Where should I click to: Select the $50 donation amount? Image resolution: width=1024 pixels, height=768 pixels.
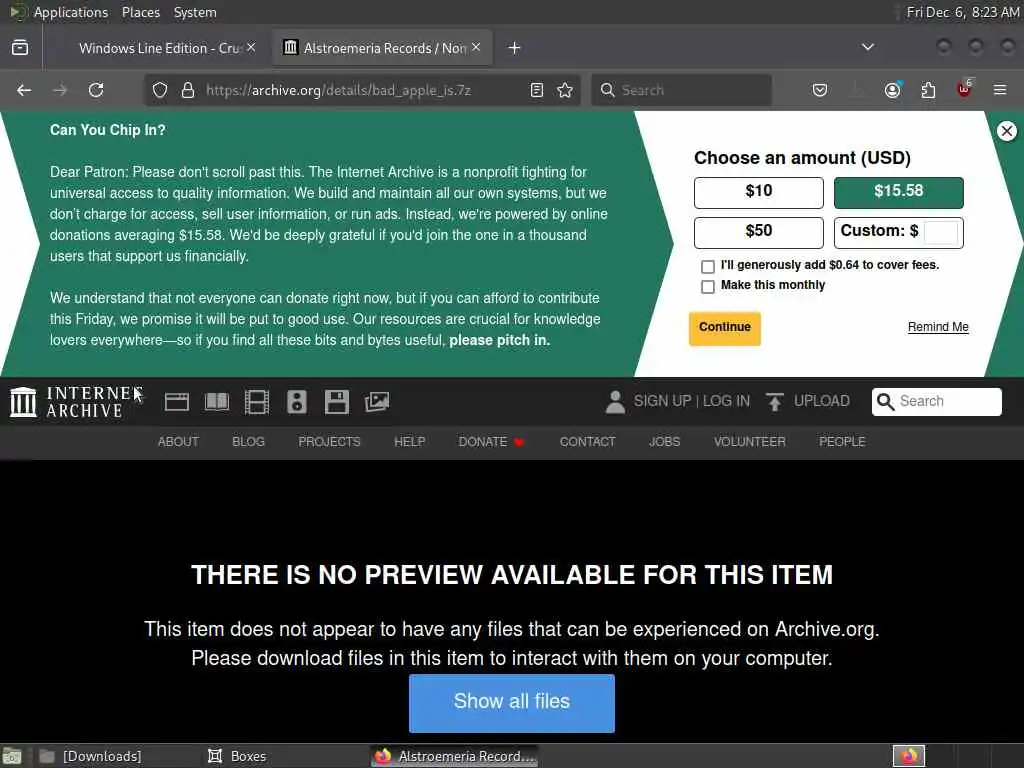tap(758, 232)
